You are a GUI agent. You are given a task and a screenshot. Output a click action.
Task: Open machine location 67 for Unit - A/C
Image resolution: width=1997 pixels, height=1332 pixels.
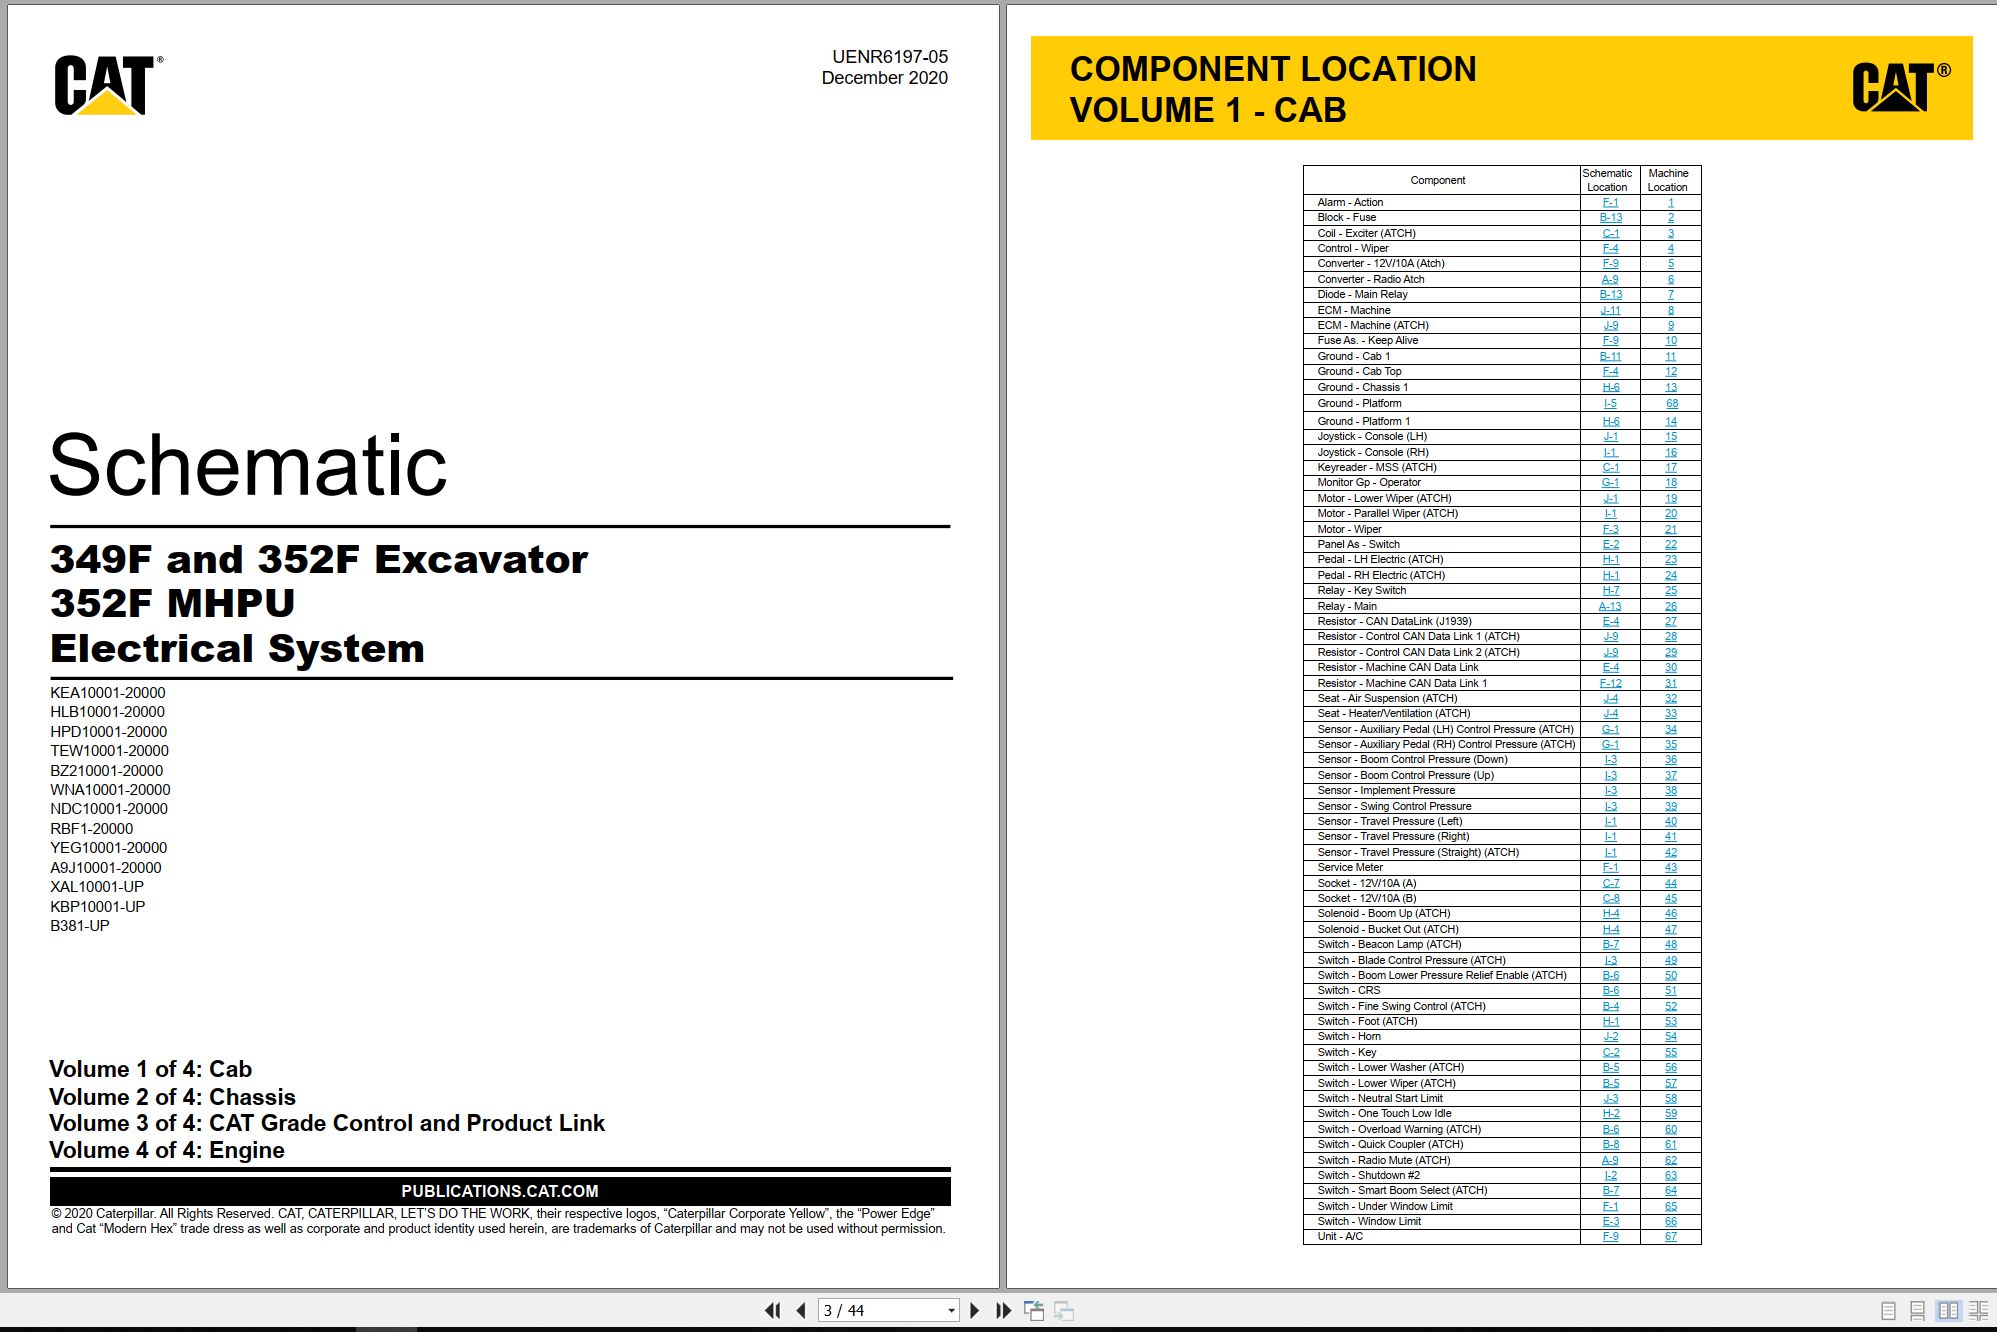click(1670, 1237)
